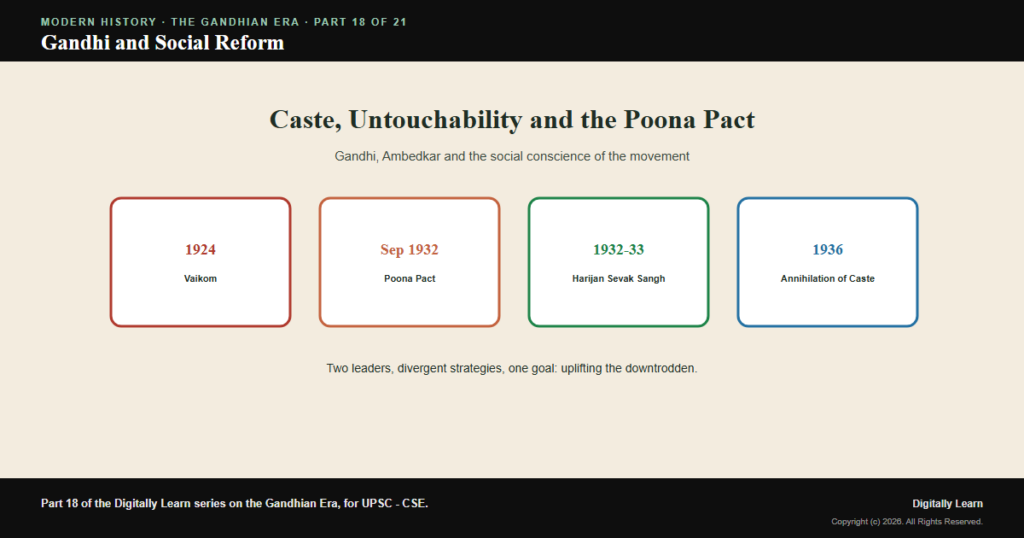The height and width of the screenshot is (538, 1024).
Task: Click the 'Harijan Sevak Sangh' label
Action: [x=618, y=278]
